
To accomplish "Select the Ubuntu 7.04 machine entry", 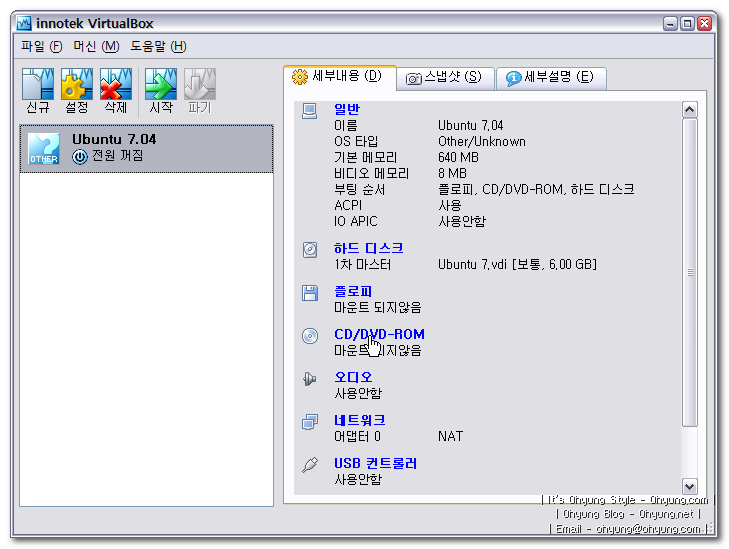I will click(x=146, y=149).
